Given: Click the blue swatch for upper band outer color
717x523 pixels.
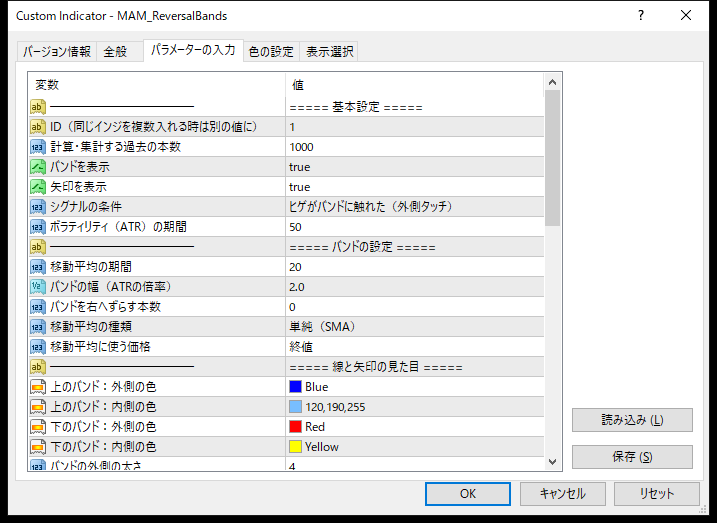Looking at the screenshot, I should [x=295, y=387].
